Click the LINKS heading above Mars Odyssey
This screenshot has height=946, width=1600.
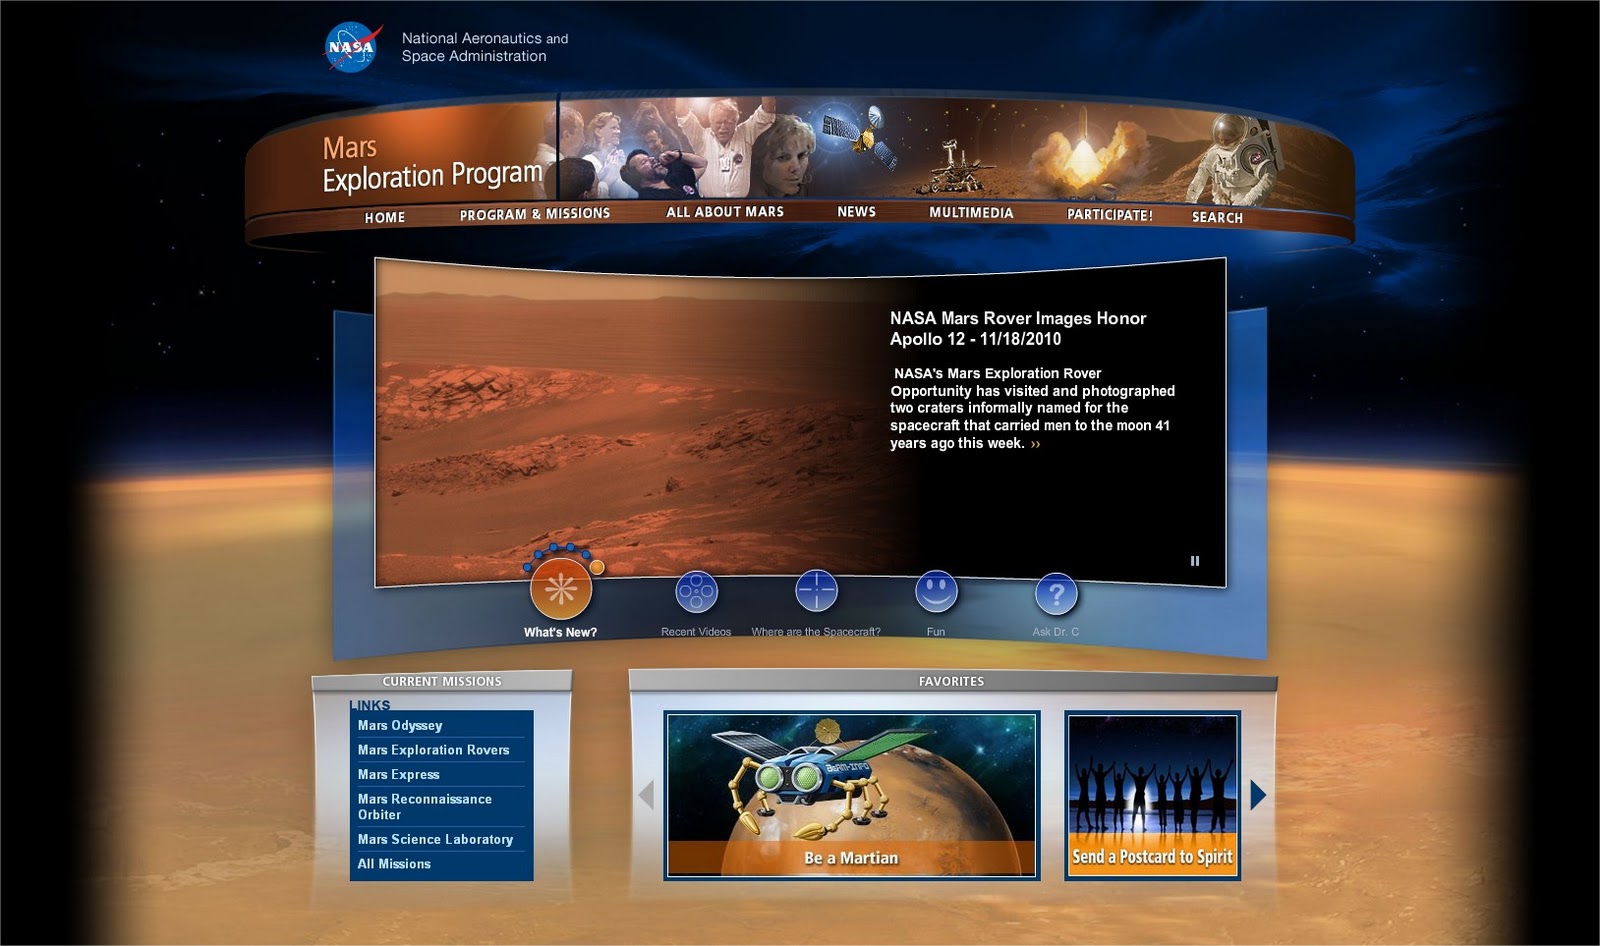pyautogui.click(x=370, y=705)
